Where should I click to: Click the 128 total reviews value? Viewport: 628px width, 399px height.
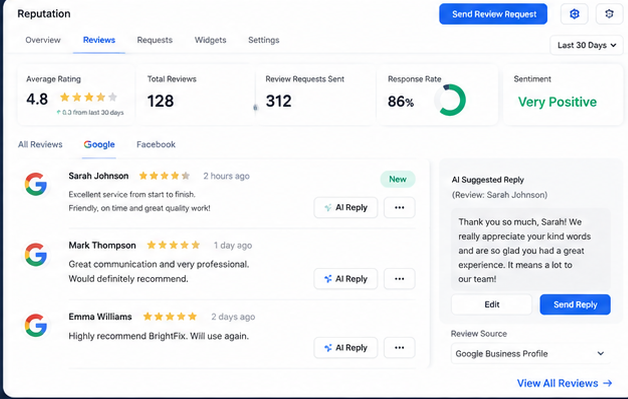pos(160,101)
